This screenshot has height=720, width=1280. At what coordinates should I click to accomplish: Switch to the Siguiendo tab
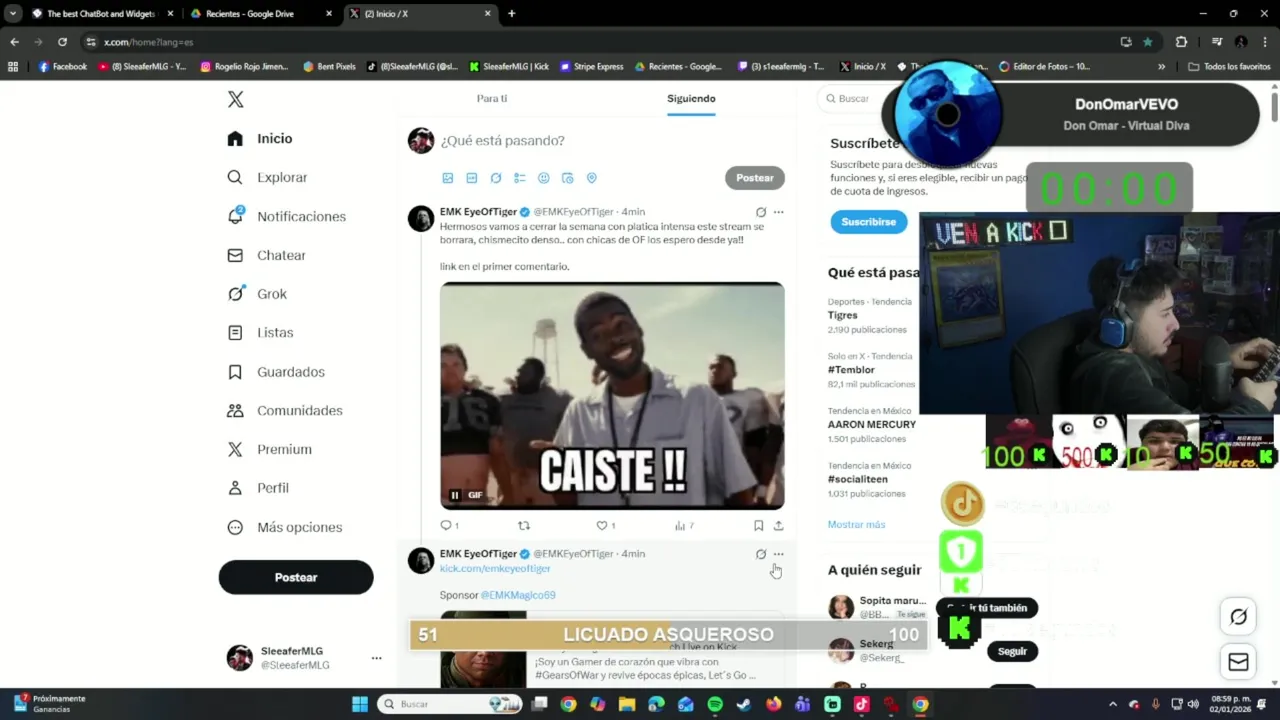691,99
